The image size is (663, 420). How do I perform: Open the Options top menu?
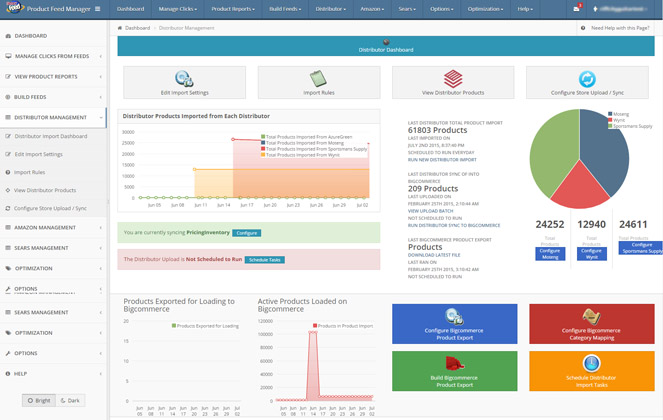tap(441, 9)
